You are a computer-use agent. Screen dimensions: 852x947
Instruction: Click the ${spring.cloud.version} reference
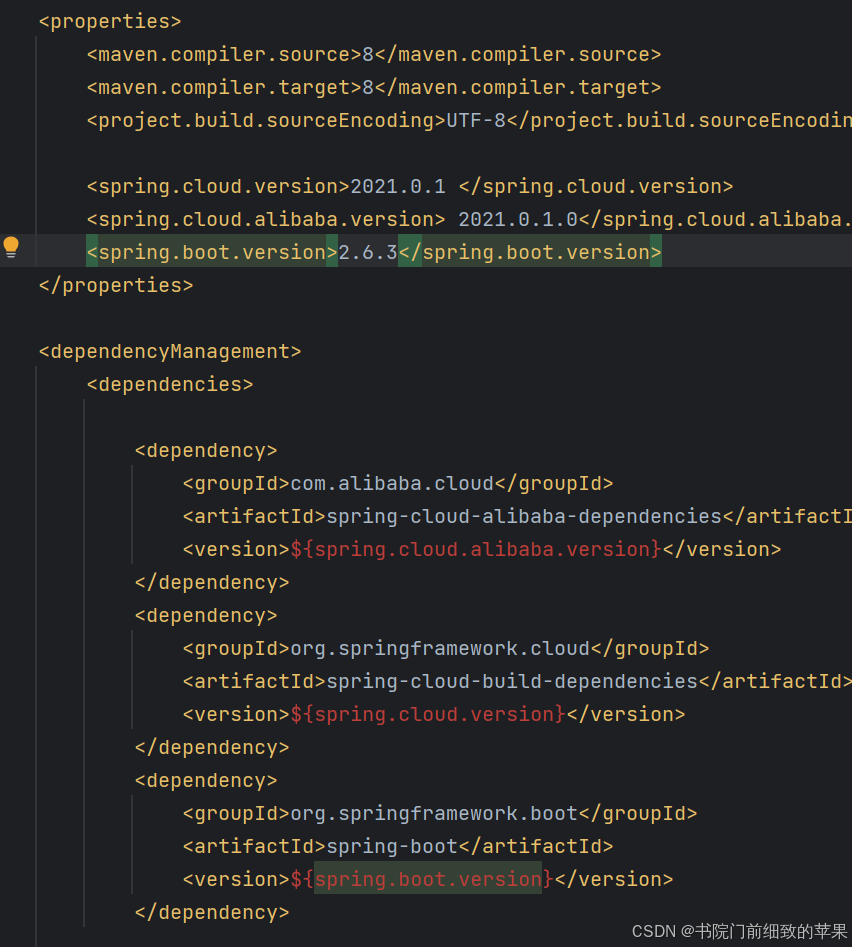(428, 714)
